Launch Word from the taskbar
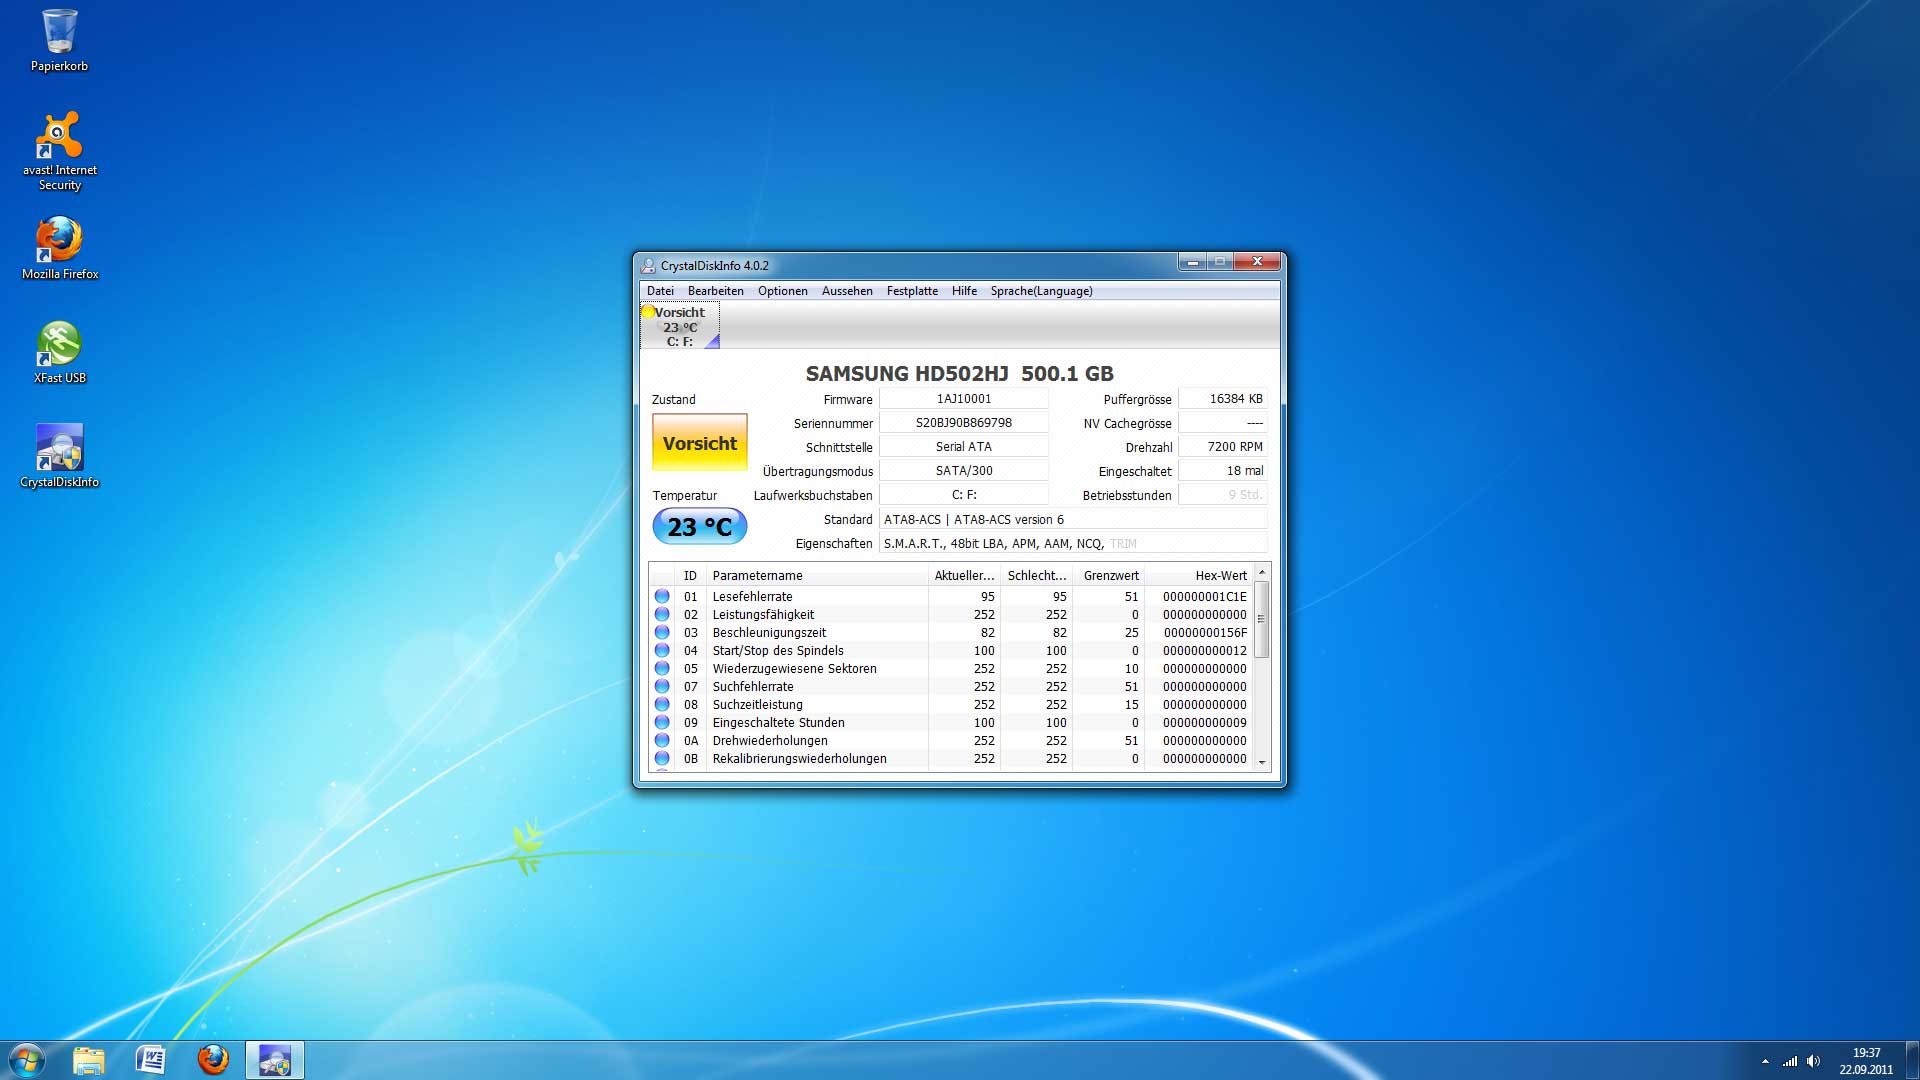The width and height of the screenshot is (1920, 1080). pos(151,1060)
